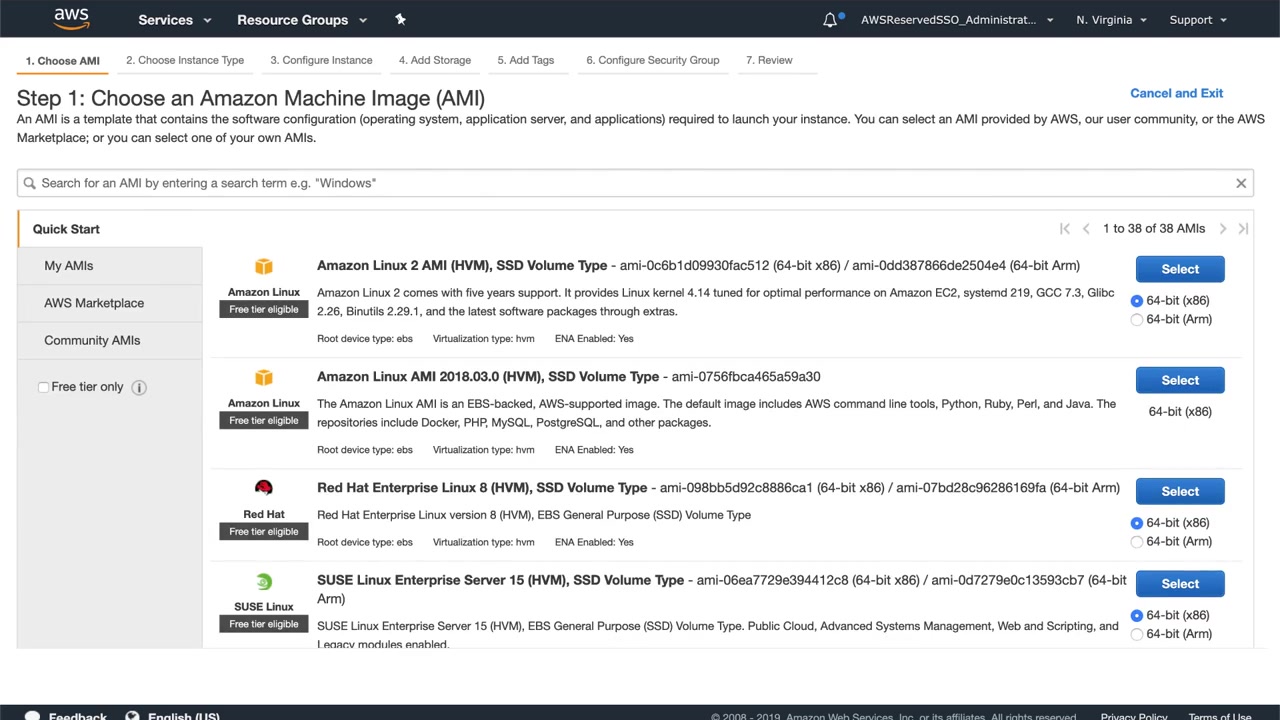Open the notifications bell

pos(830,20)
